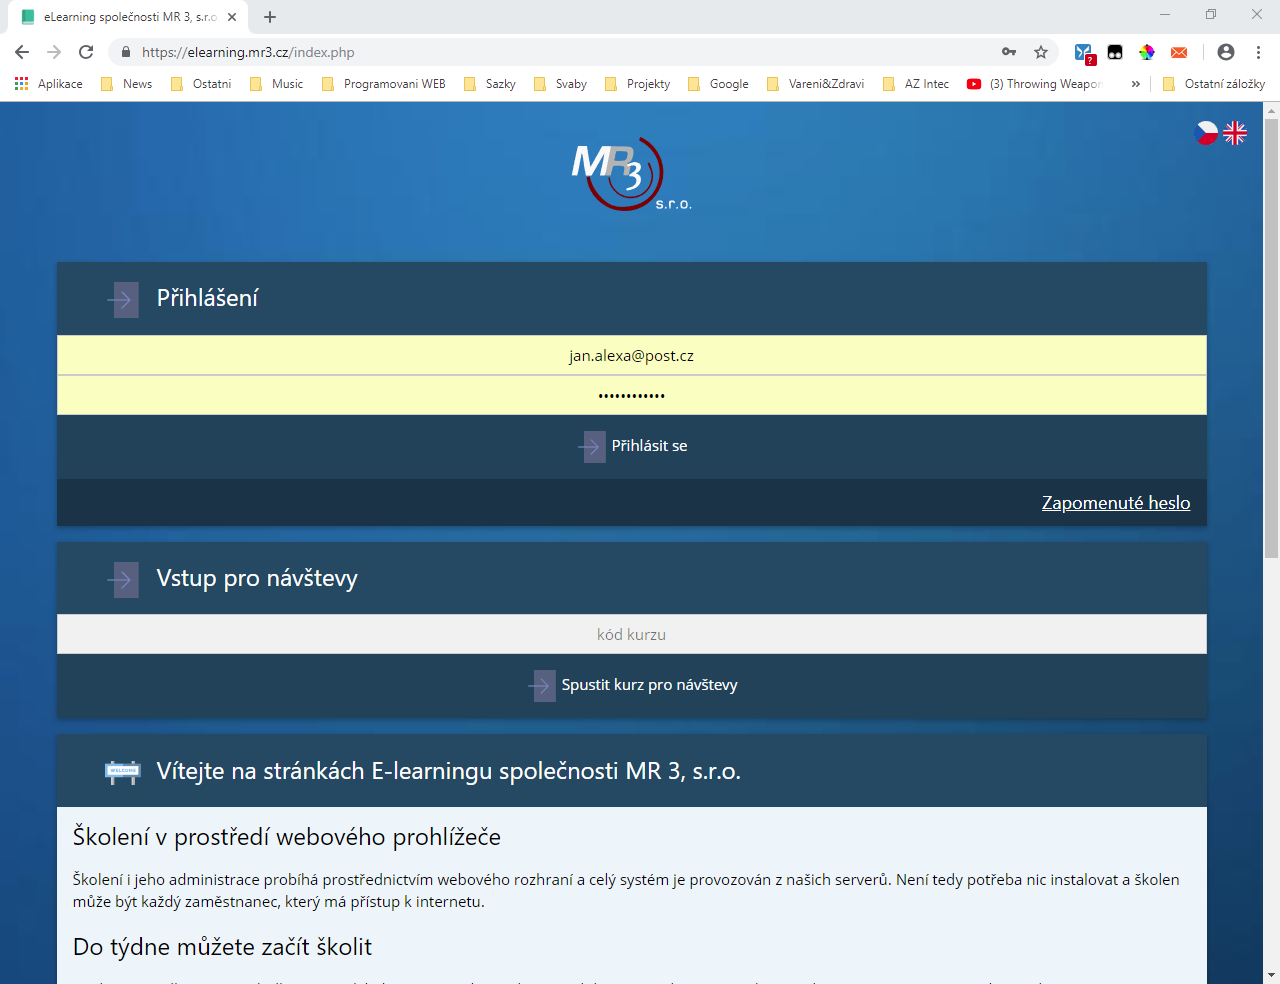Open Chrome three-dot menu

[x=1258, y=52]
